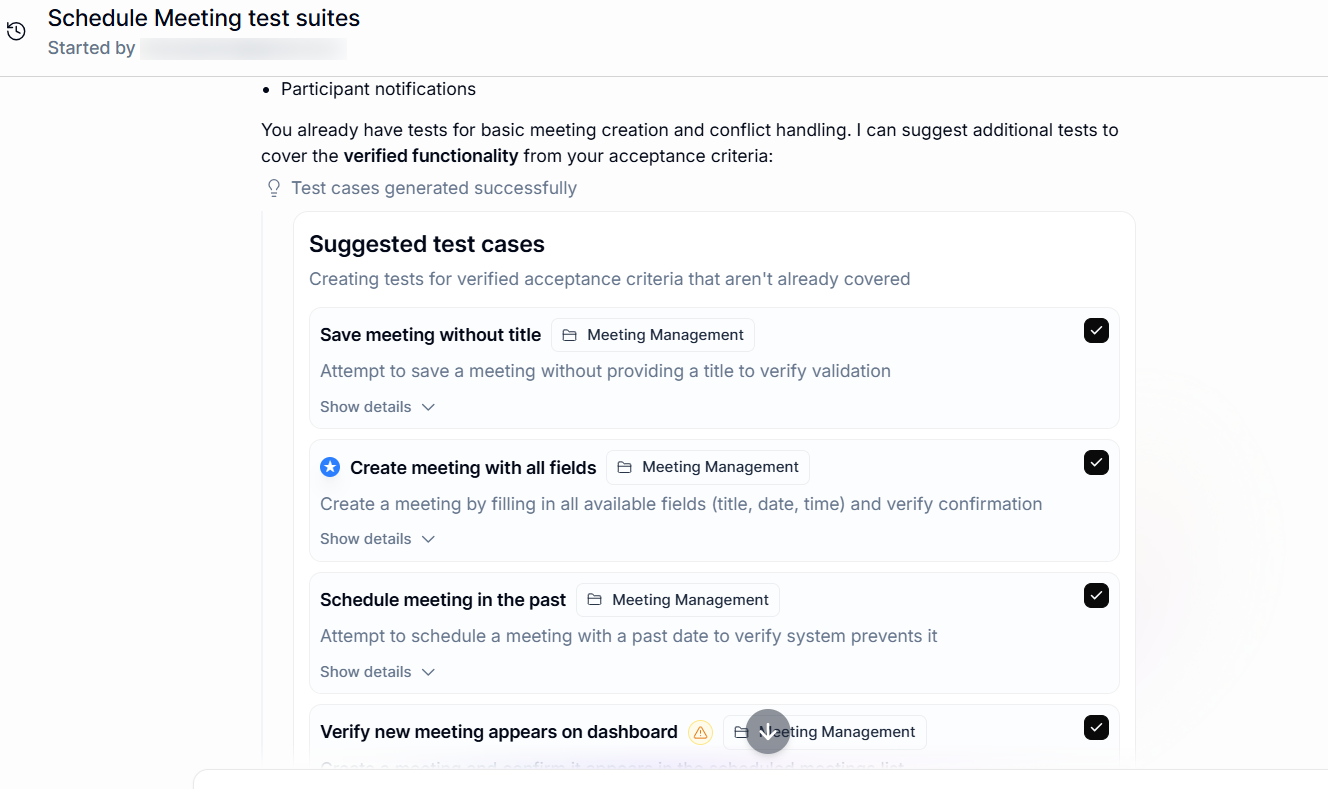Click the blue star badge on Create meeting
This screenshot has height=789, width=1328.
[330, 467]
